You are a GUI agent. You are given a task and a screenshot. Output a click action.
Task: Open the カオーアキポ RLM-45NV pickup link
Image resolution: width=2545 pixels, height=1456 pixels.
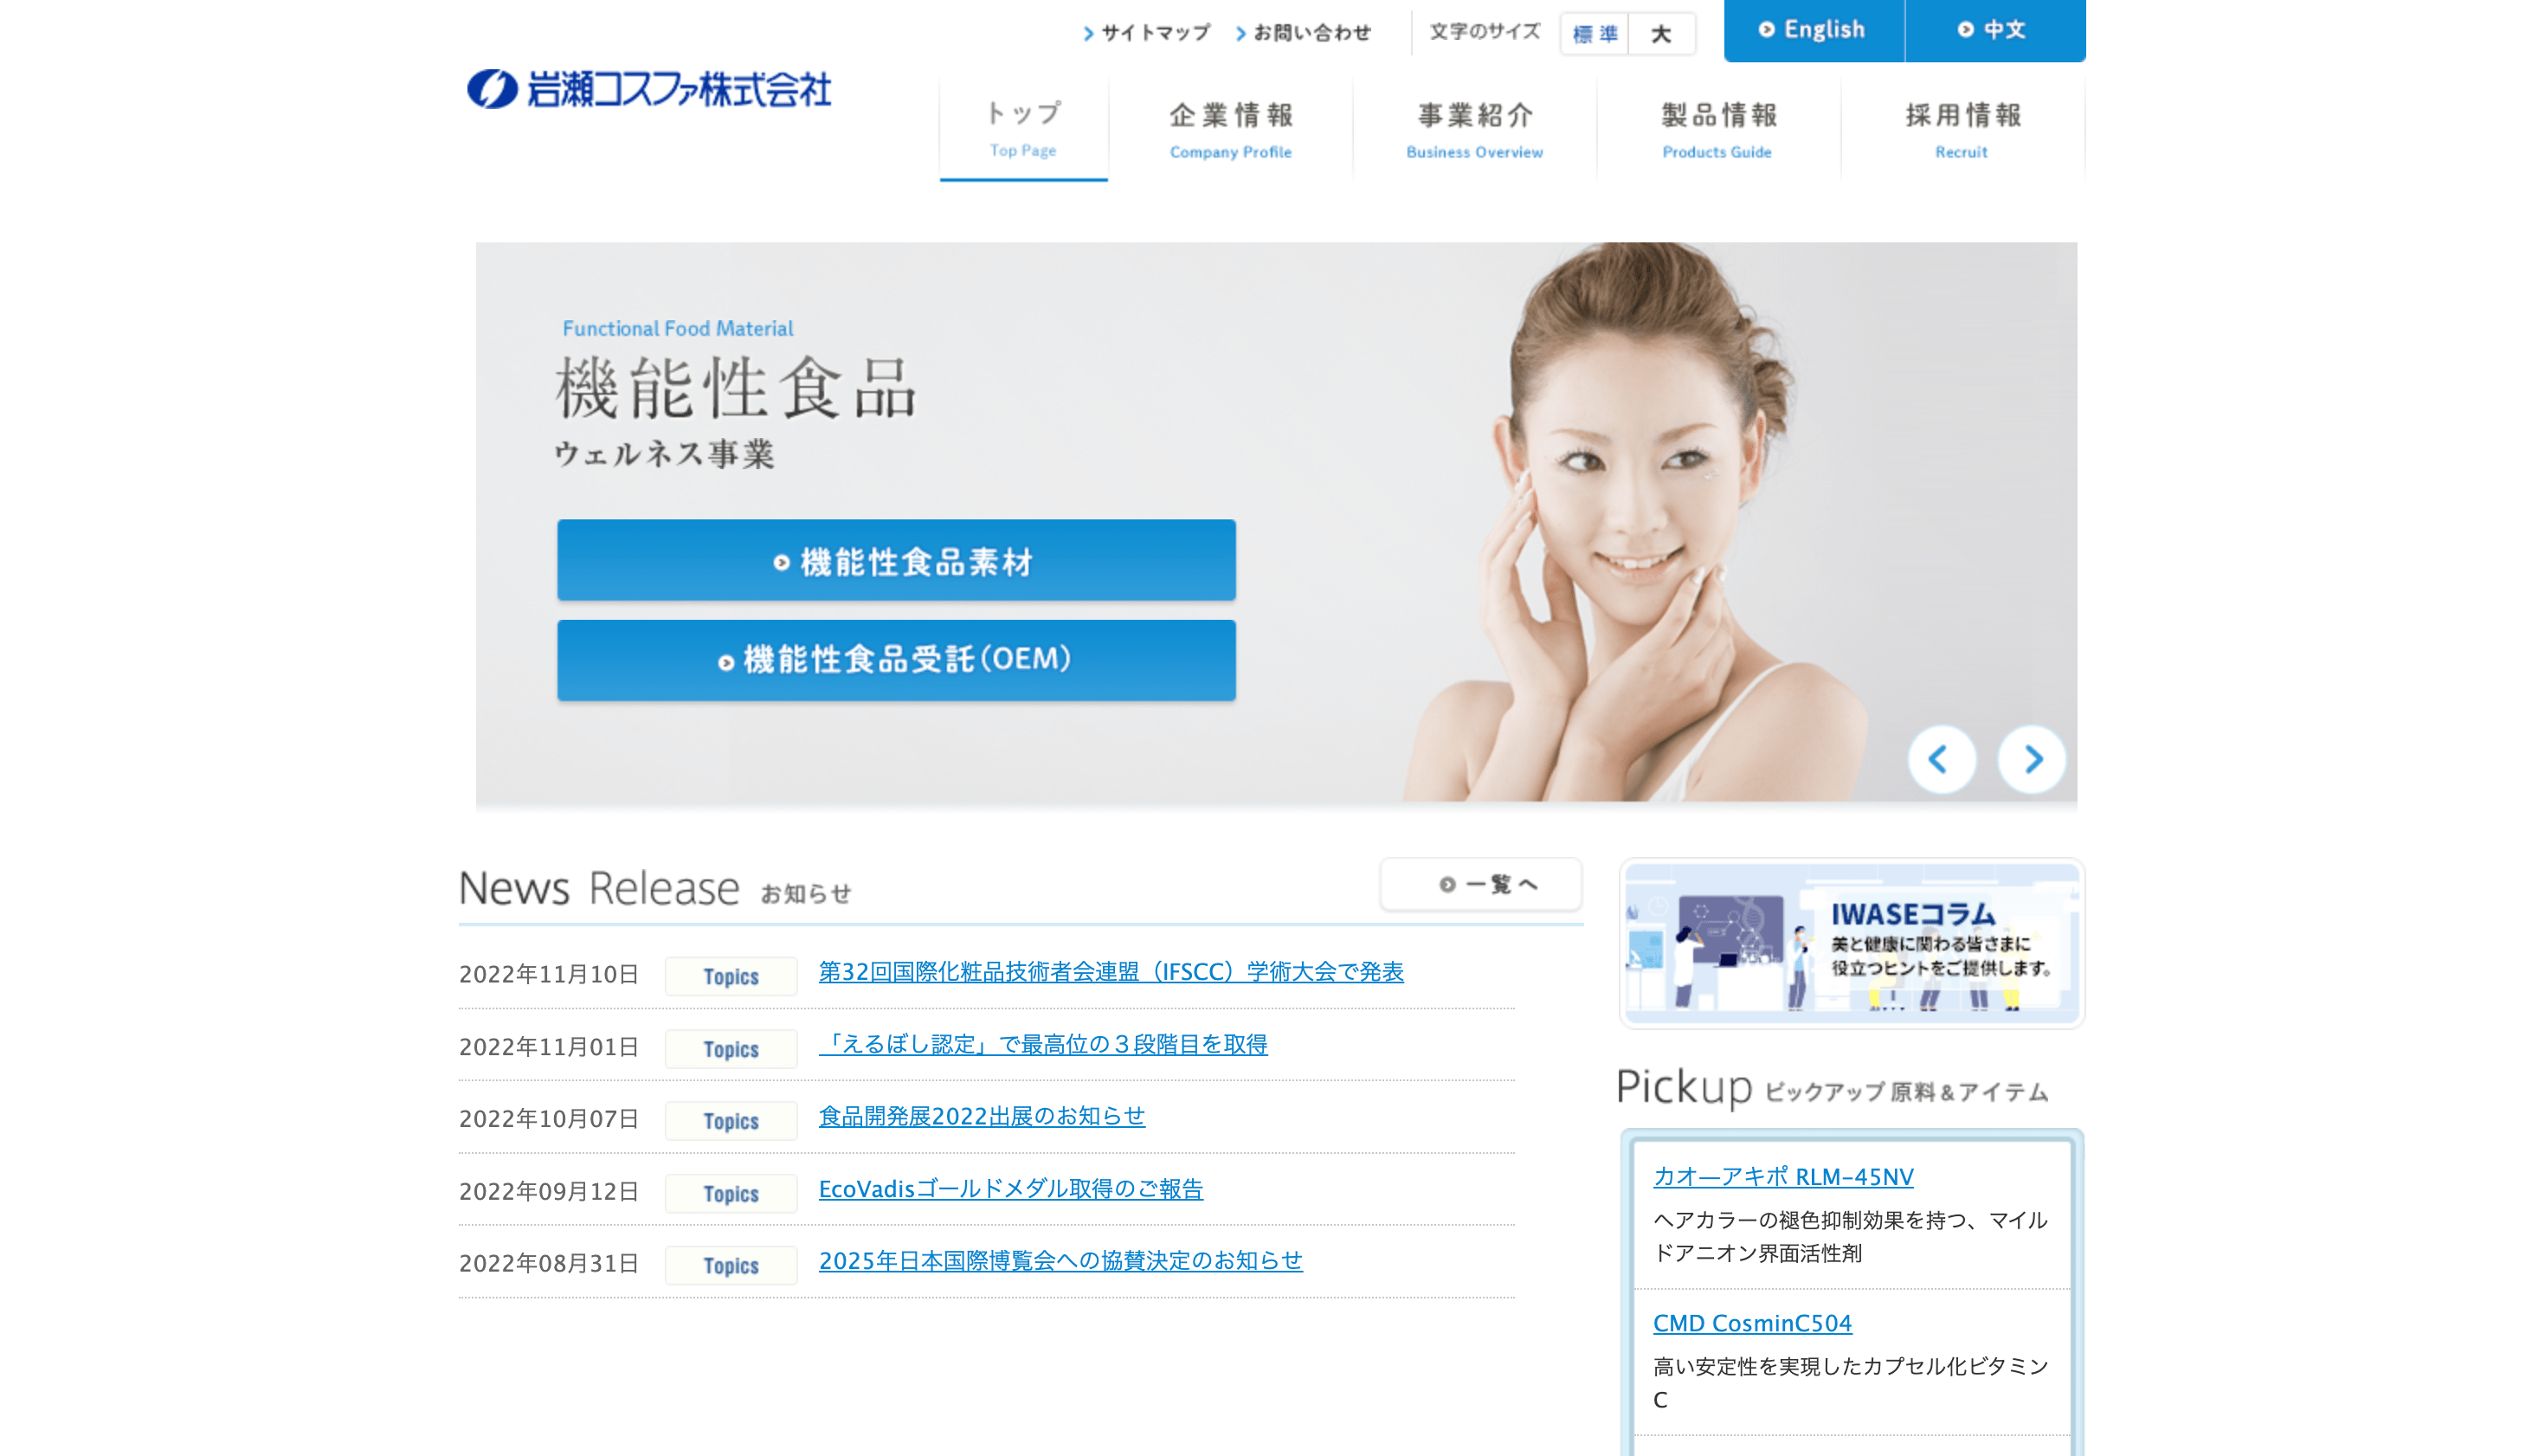point(1783,1177)
